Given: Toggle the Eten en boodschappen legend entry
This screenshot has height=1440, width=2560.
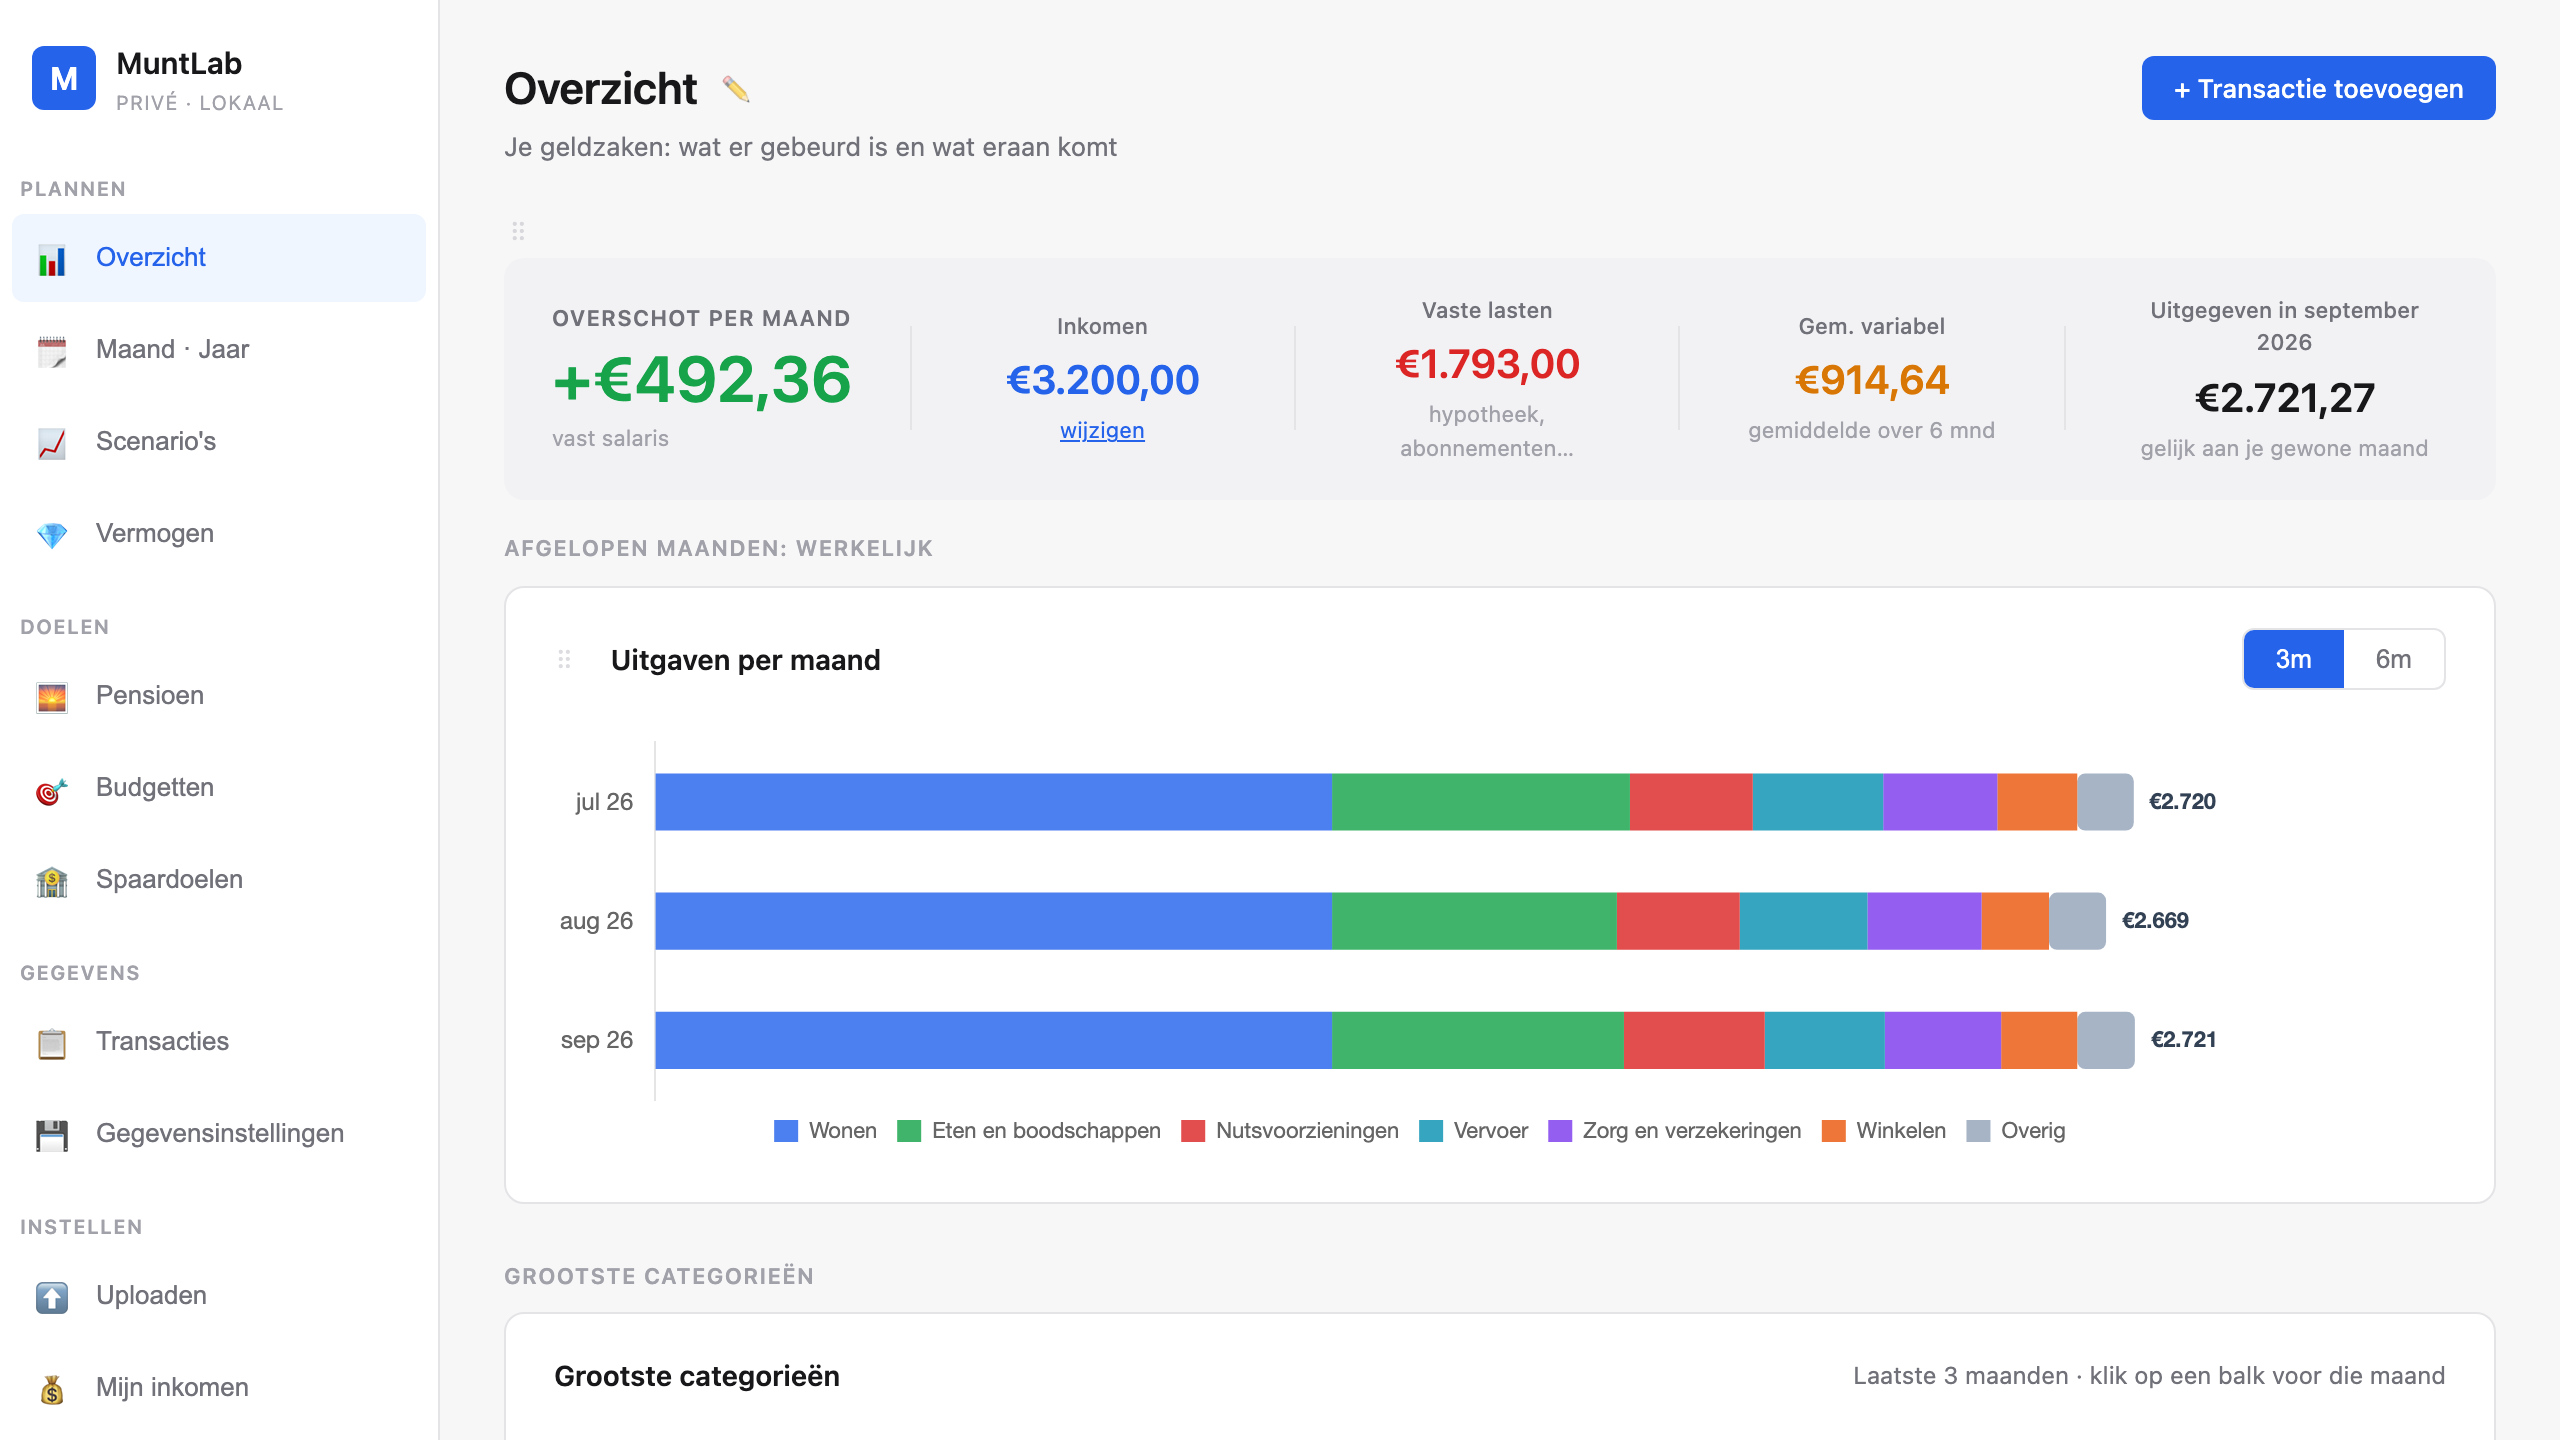Looking at the screenshot, I should pos(1029,1131).
